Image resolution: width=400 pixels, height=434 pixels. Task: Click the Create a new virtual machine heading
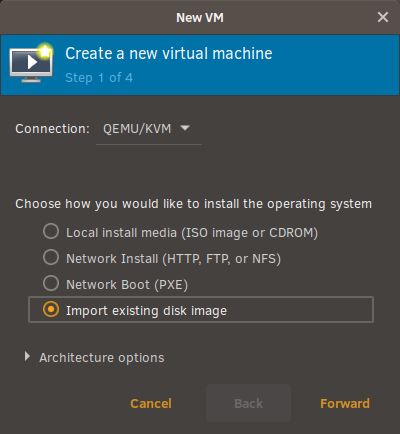tap(169, 54)
